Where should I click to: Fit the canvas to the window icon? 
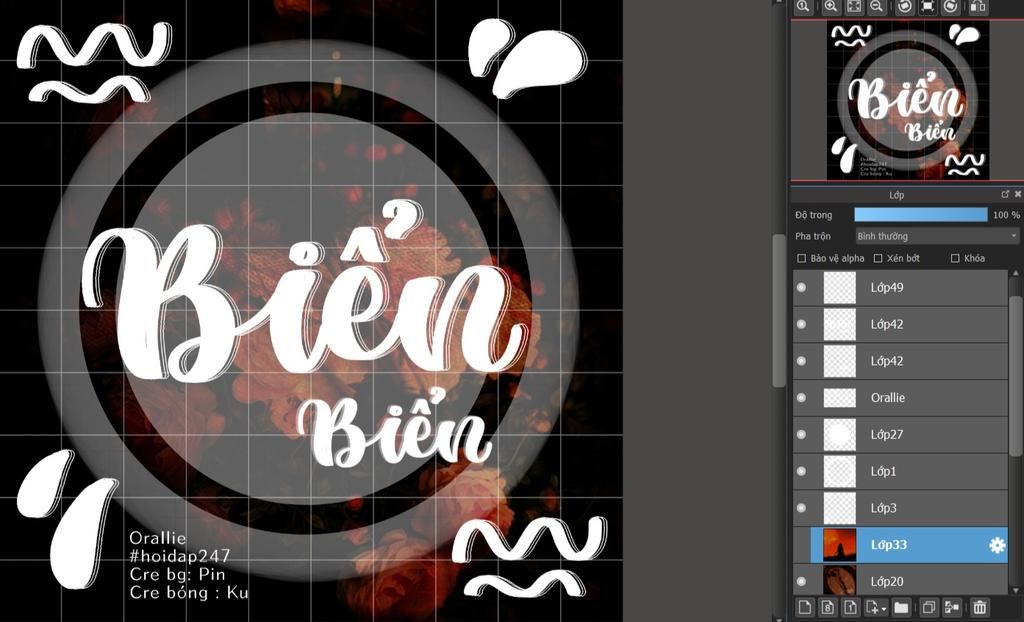(x=854, y=7)
